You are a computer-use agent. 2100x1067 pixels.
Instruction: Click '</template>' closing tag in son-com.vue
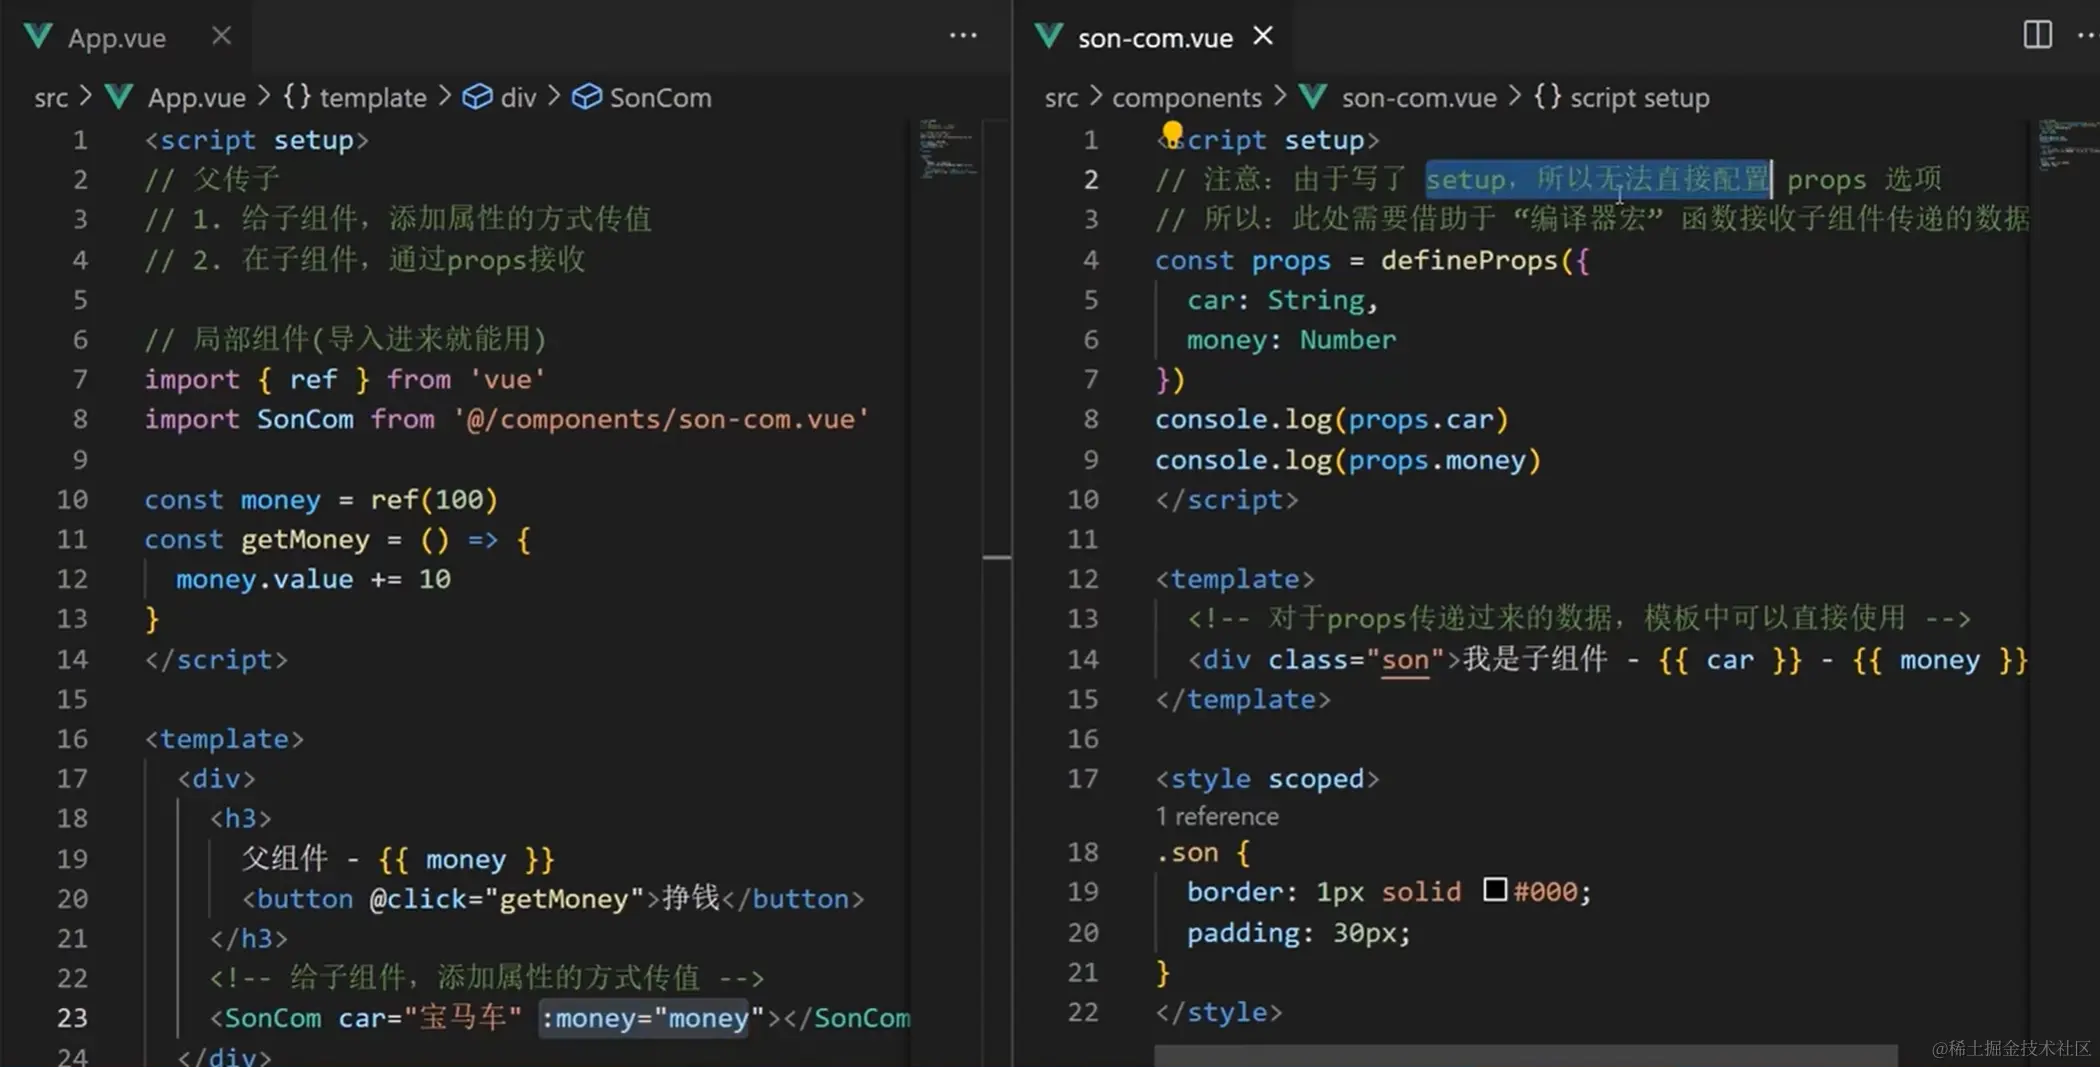1243,700
